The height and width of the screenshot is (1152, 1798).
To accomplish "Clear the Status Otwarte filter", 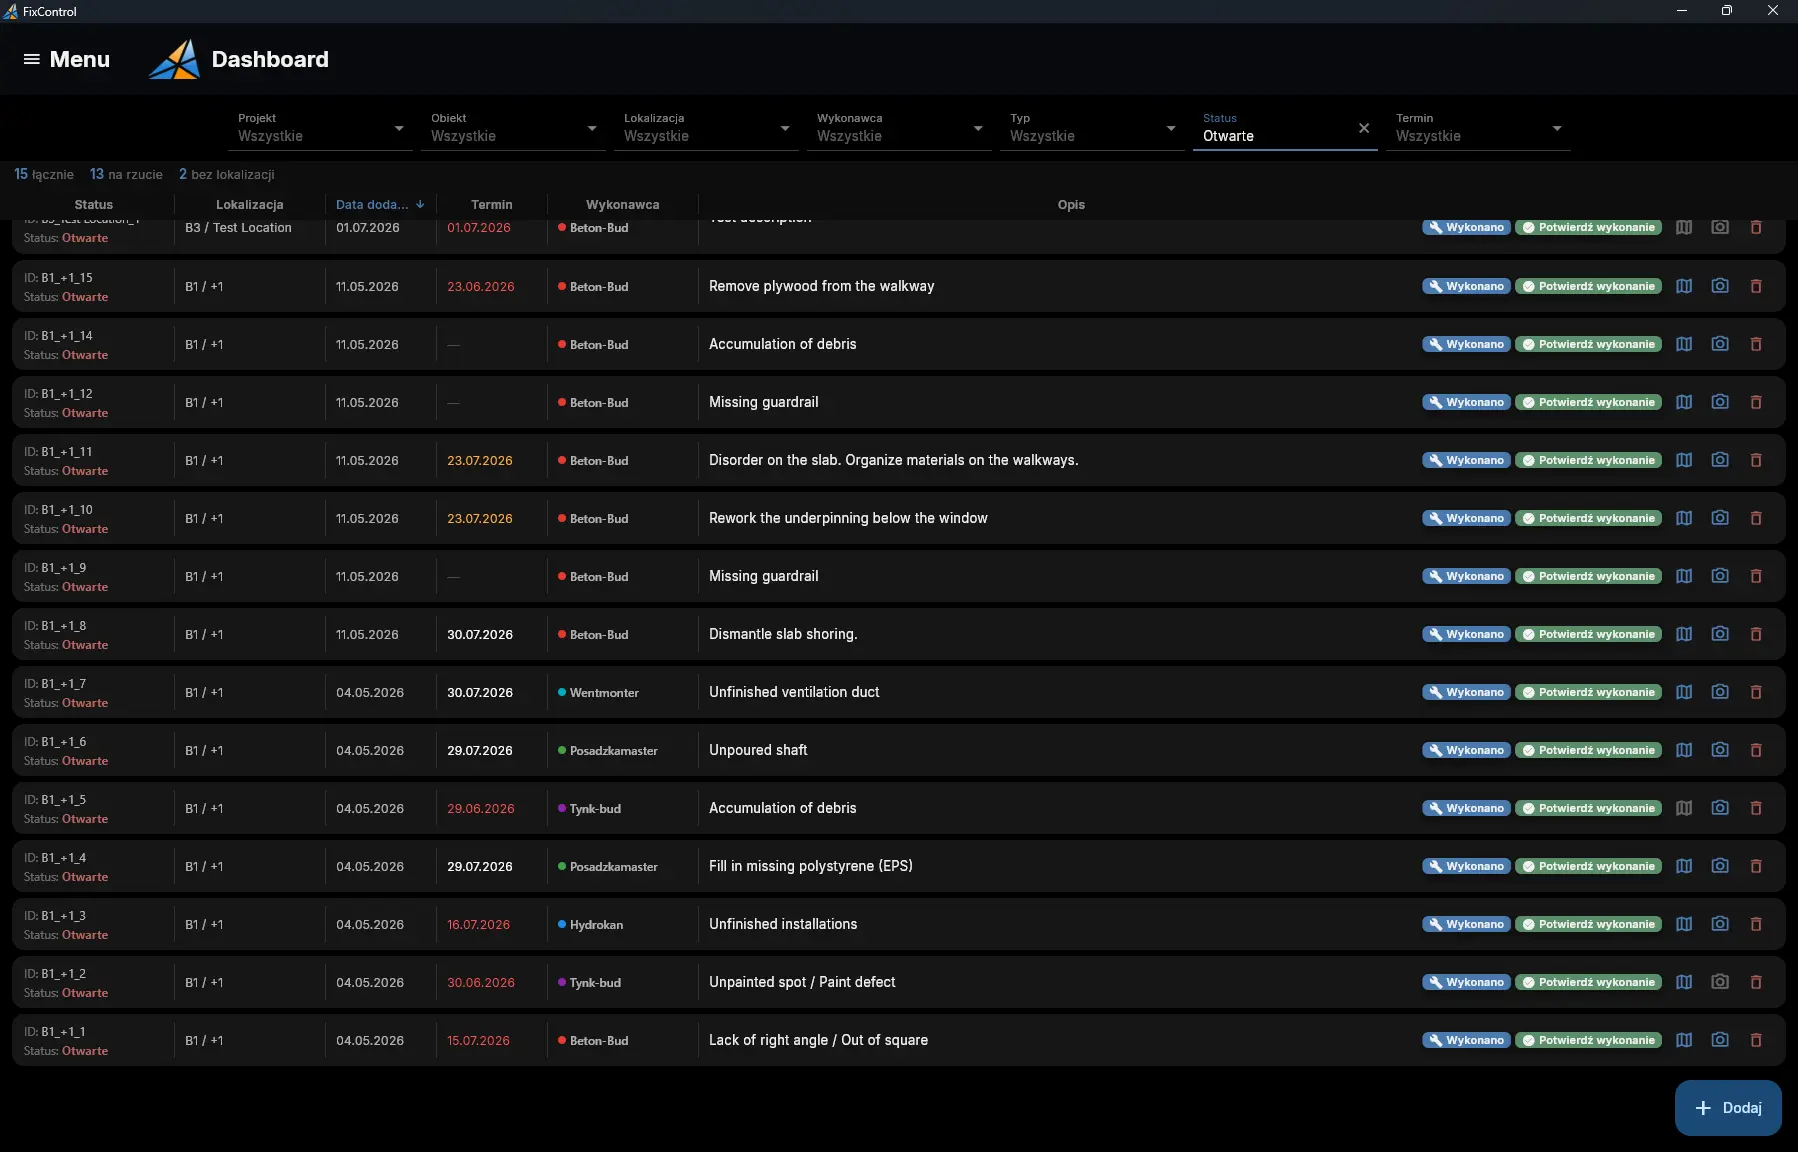I will click(x=1364, y=128).
